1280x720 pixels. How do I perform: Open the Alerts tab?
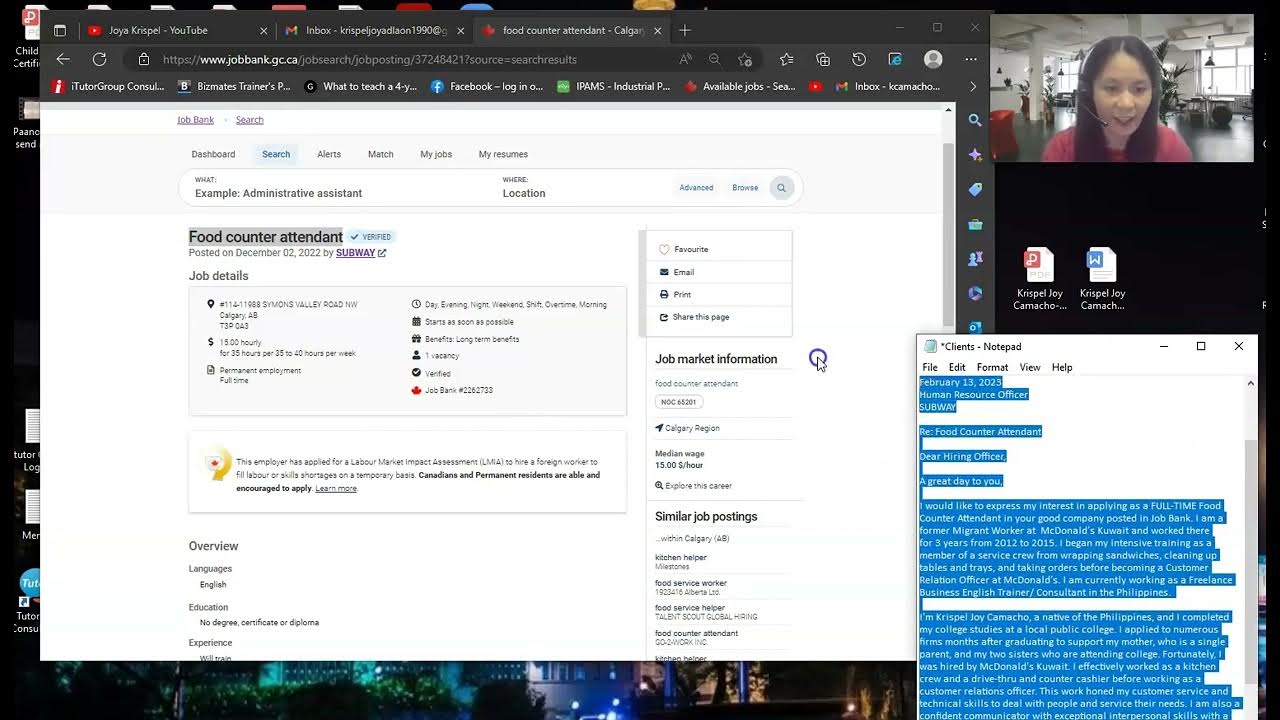pyautogui.click(x=329, y=154)
